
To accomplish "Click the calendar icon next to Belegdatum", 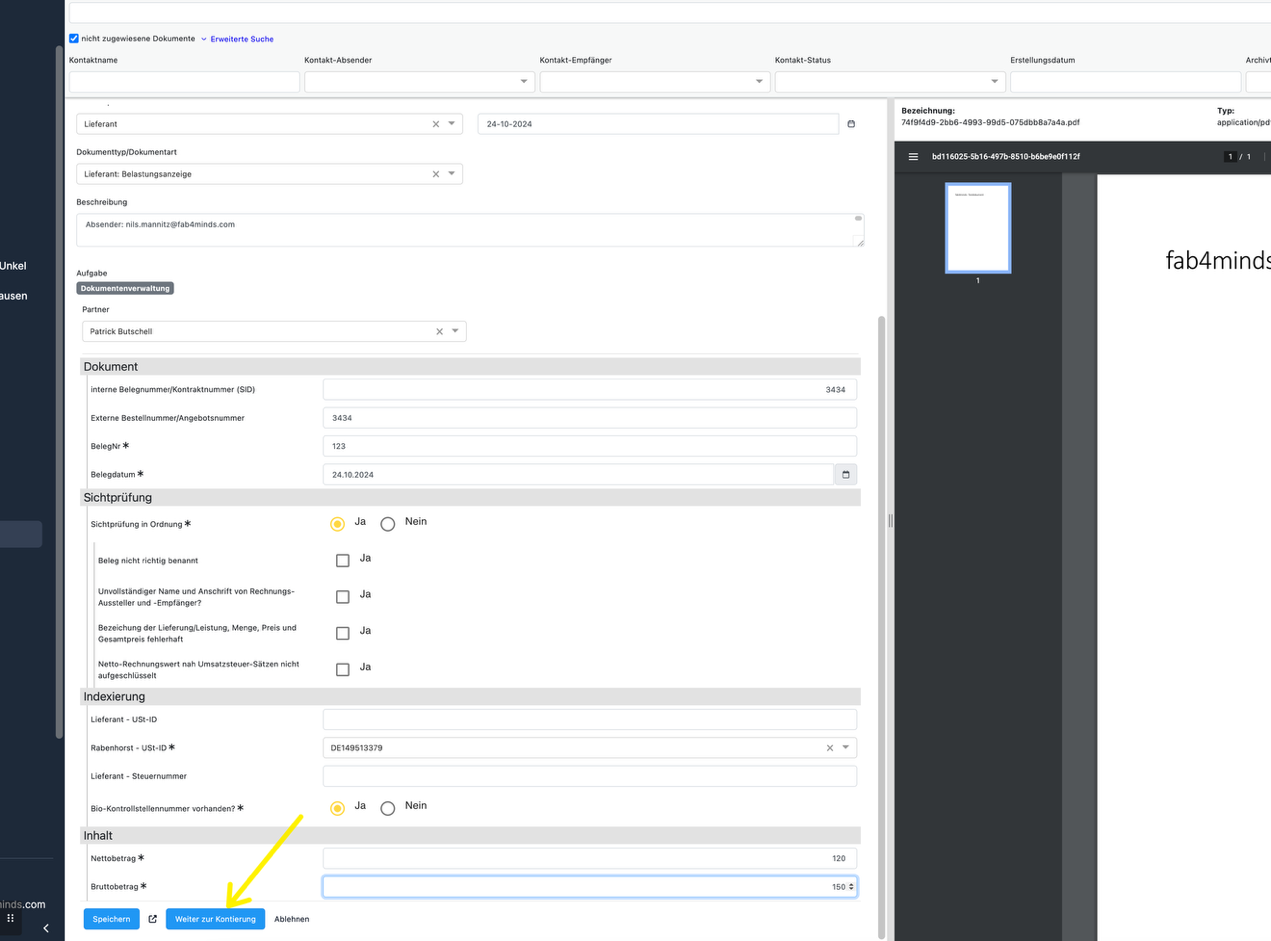I will 845,475.
